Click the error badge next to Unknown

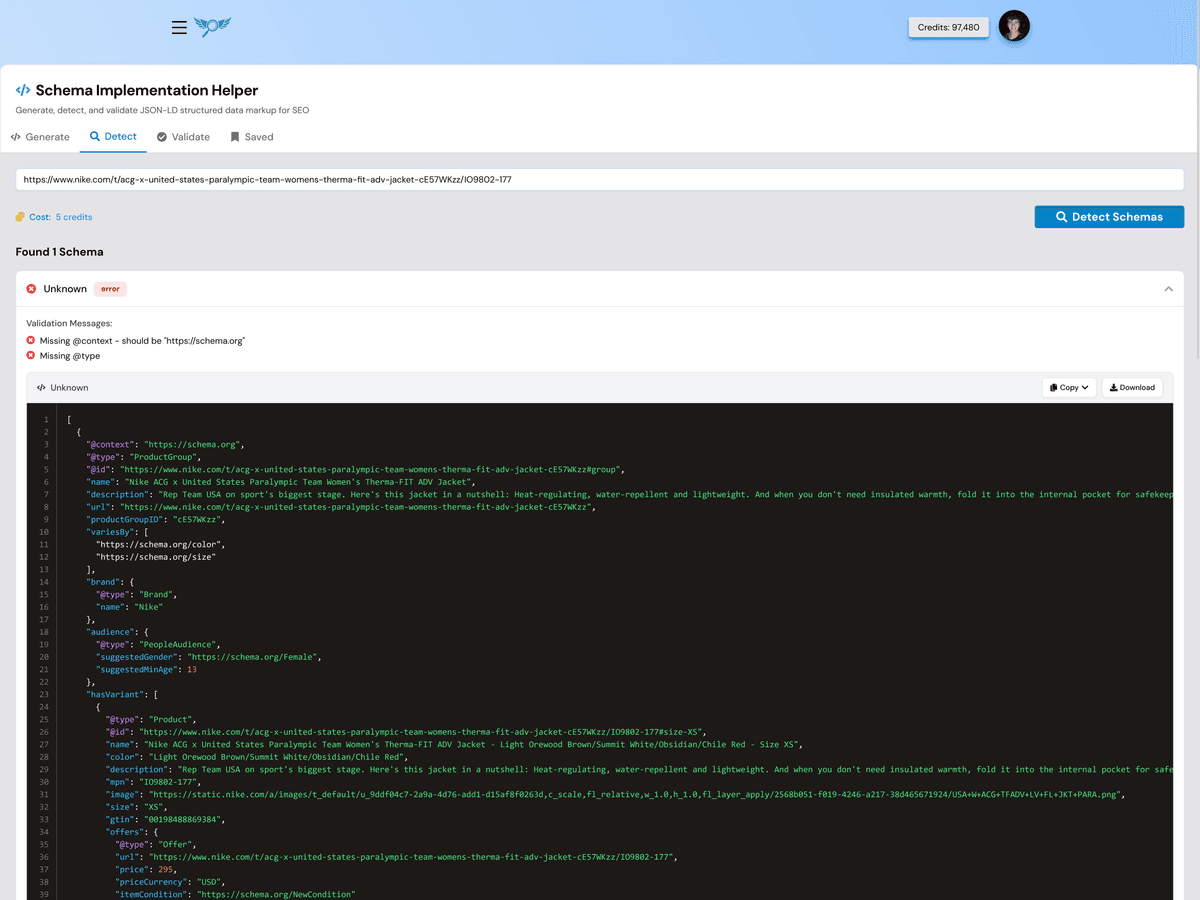110,288
